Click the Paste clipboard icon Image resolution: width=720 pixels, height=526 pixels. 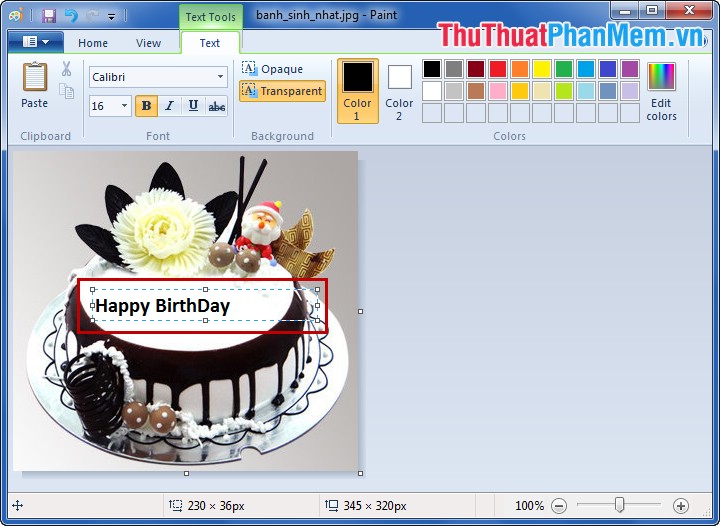(34, 77)
